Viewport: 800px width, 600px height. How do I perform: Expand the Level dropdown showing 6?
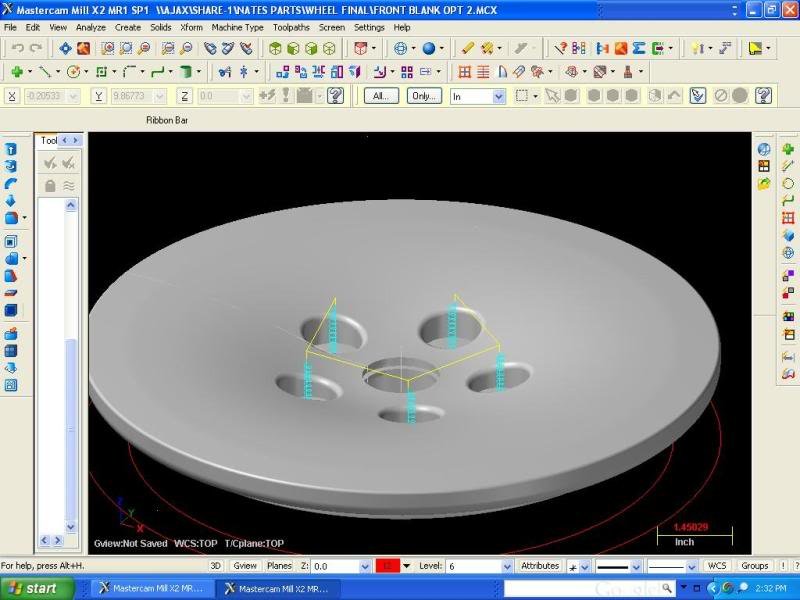pyautogui.click(x=508, y=566)
